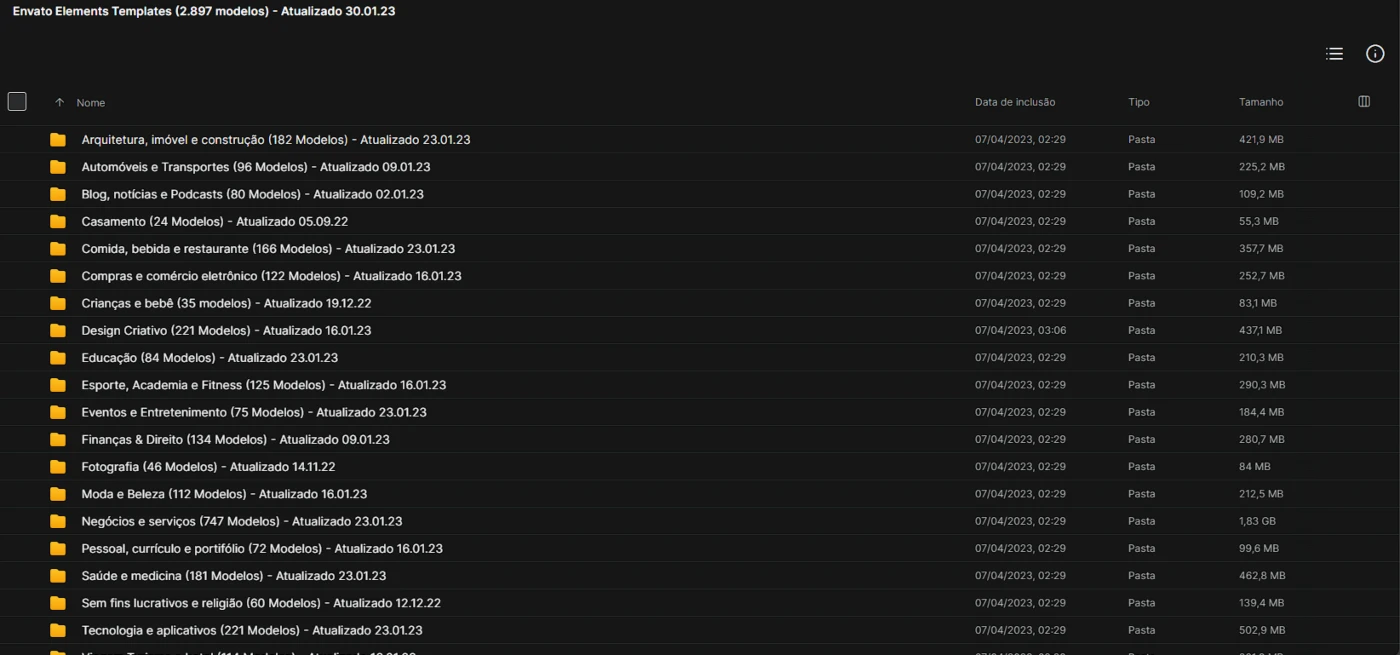Click folder icon for Crianças e bebê
The height and width of the screenshot is (655, 1400).
point(58,303)
